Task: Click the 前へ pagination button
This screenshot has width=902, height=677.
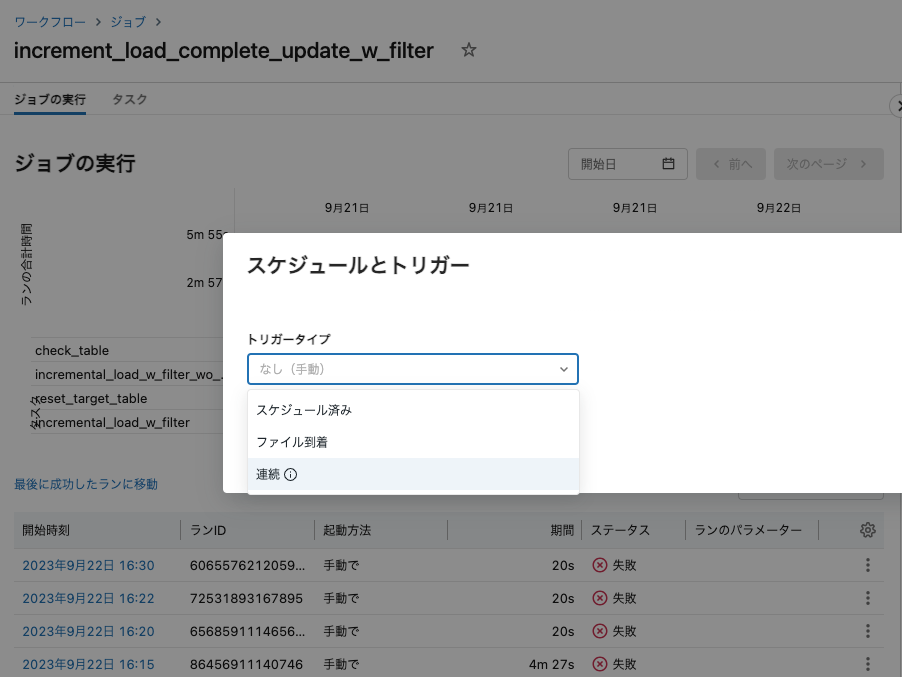Action: pos(730,163)
